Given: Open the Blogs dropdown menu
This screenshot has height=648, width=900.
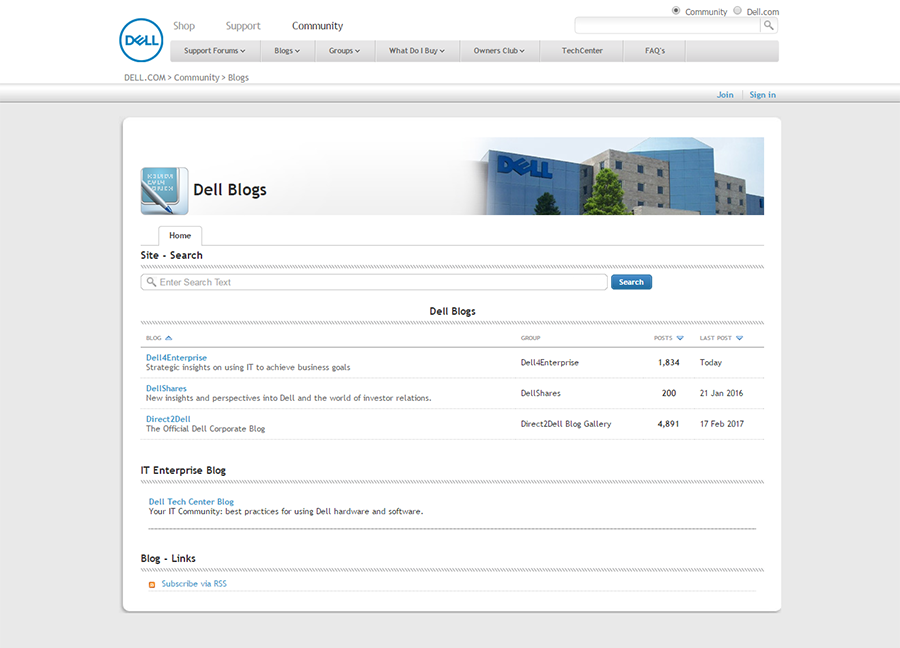Looking at the screenshot, I should [x=287, y=51].
